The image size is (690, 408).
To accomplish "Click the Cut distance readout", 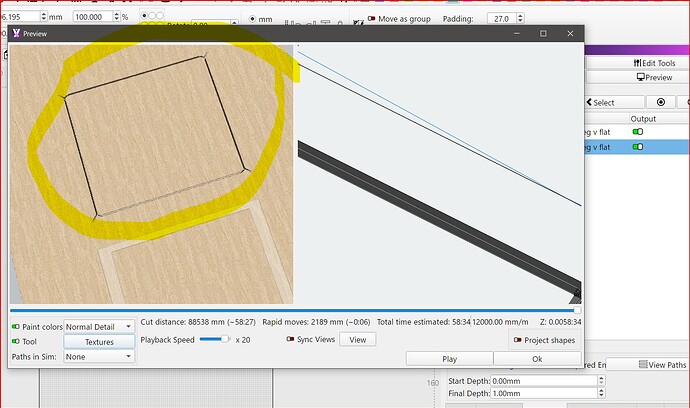I will [x=198, y=322].
